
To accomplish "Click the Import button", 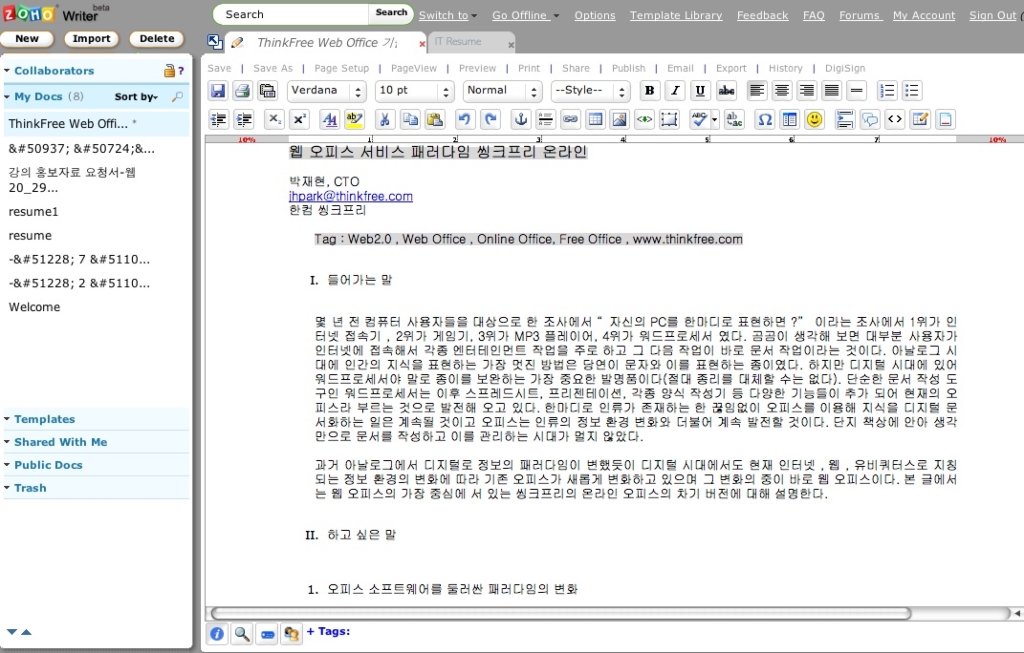I will (x=91, y=39).
